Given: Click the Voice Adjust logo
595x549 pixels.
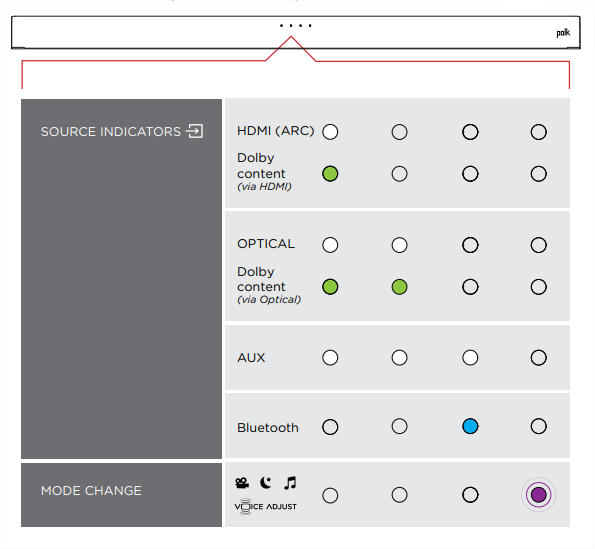Looking at the screenshot, I should (266, 507).
